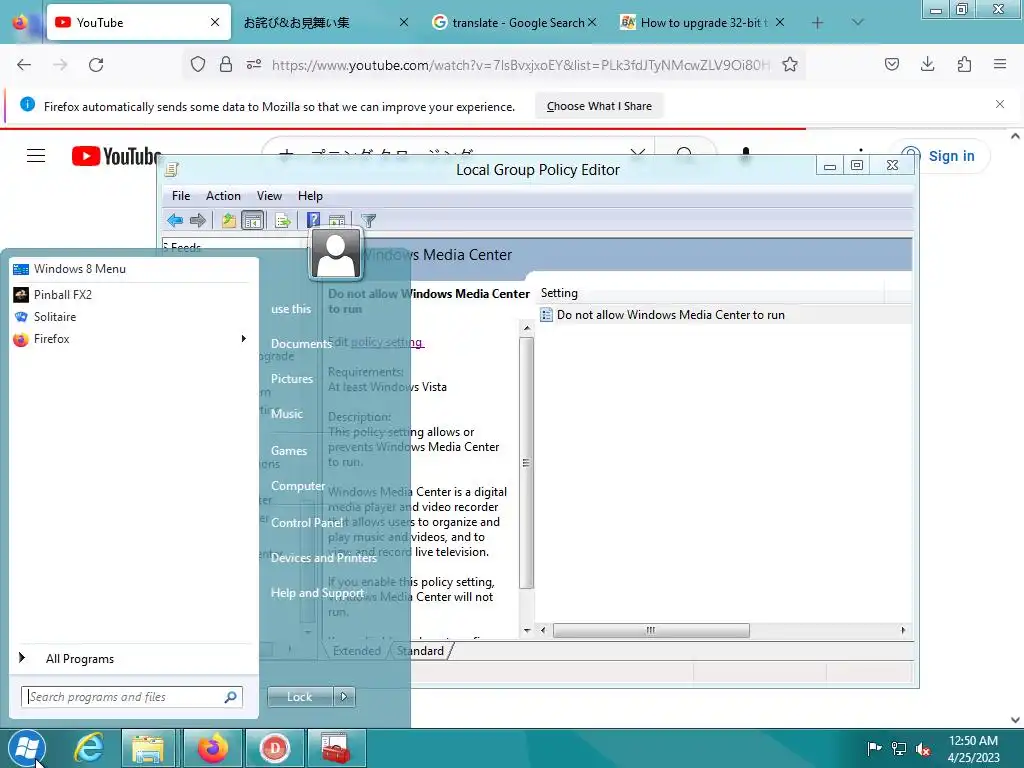Viewport: 1024px width, 768px height.
Task: Click the horizontal scrollbar in settings list
Action: pos(651,630)
